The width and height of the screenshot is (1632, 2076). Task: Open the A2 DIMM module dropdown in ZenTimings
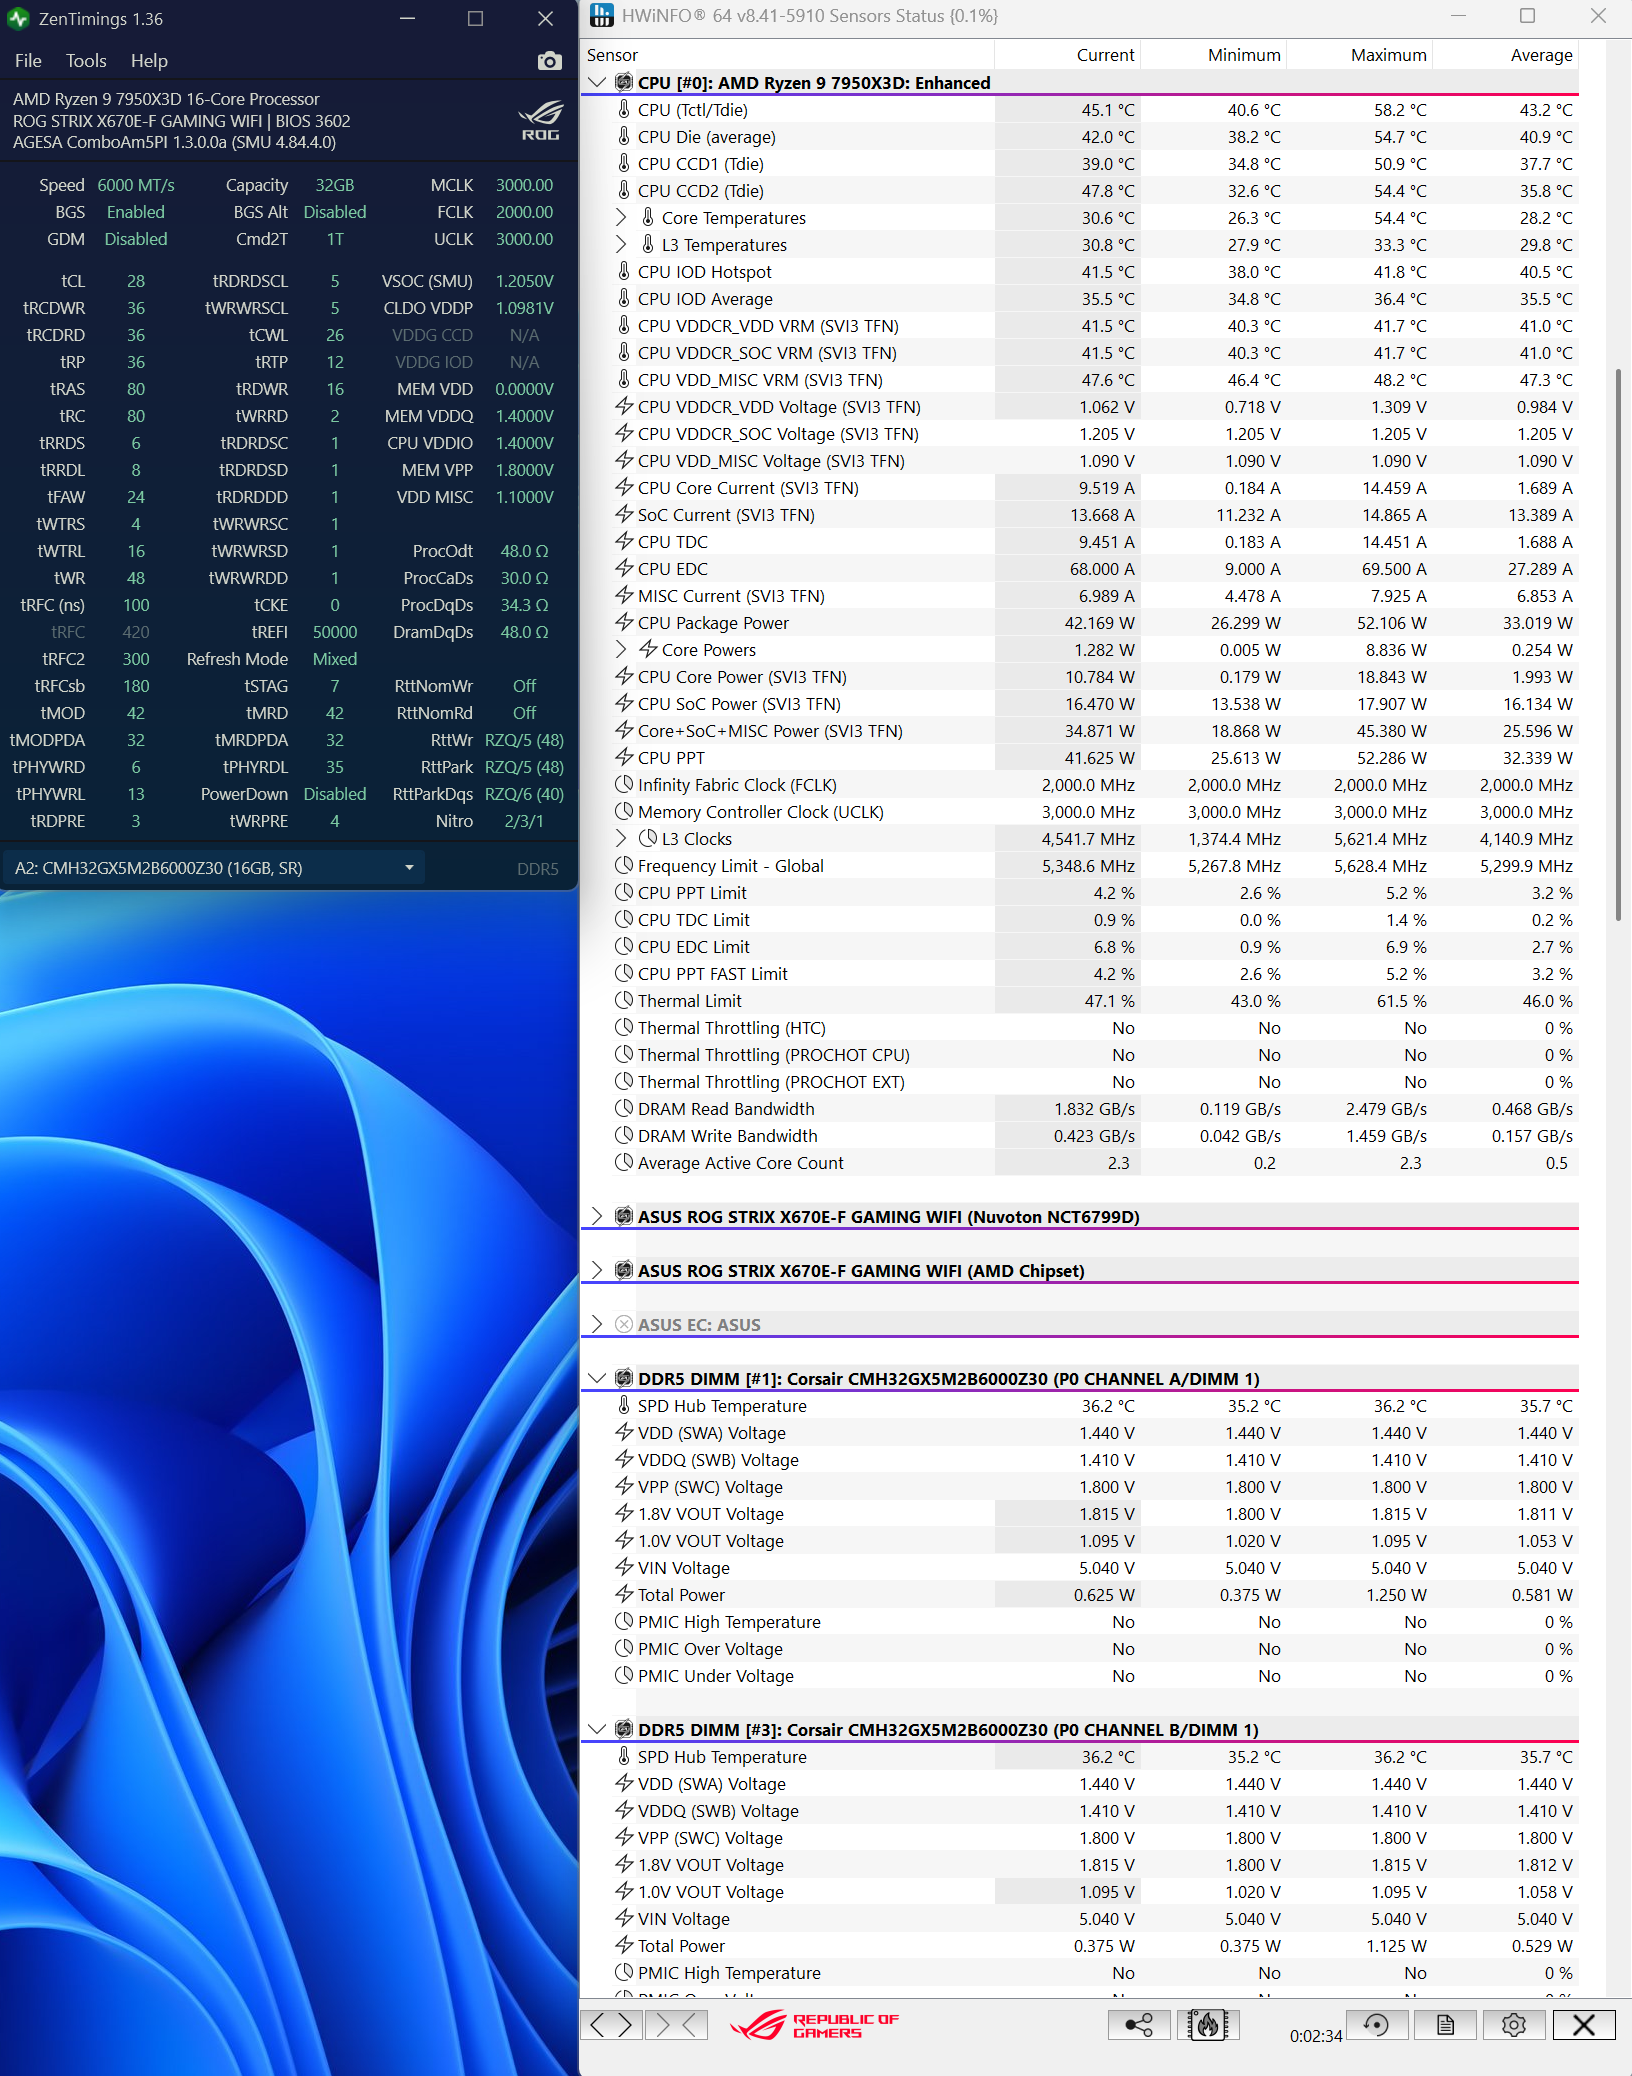[214, 868]
